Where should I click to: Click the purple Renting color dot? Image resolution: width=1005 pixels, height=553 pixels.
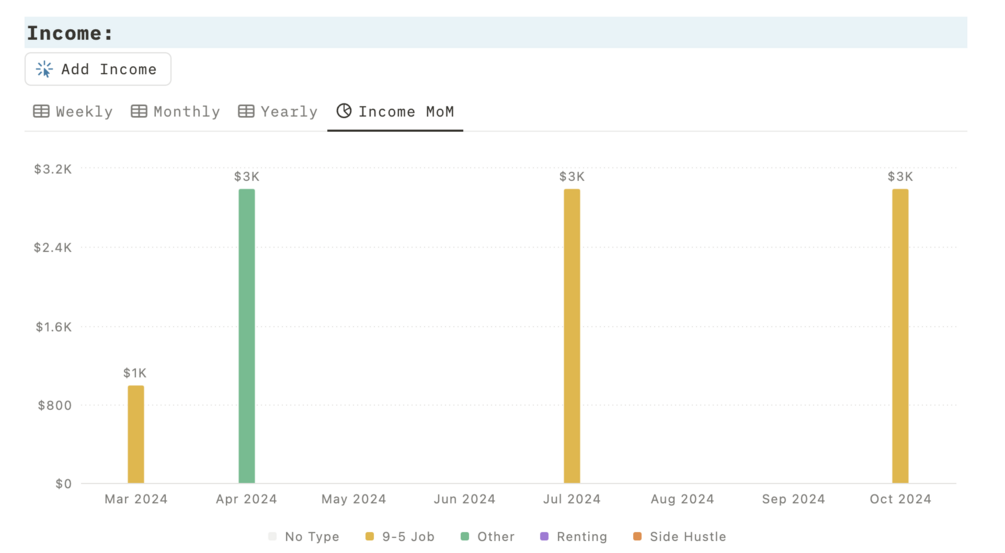pyautogui.click(x=544, y=537)
